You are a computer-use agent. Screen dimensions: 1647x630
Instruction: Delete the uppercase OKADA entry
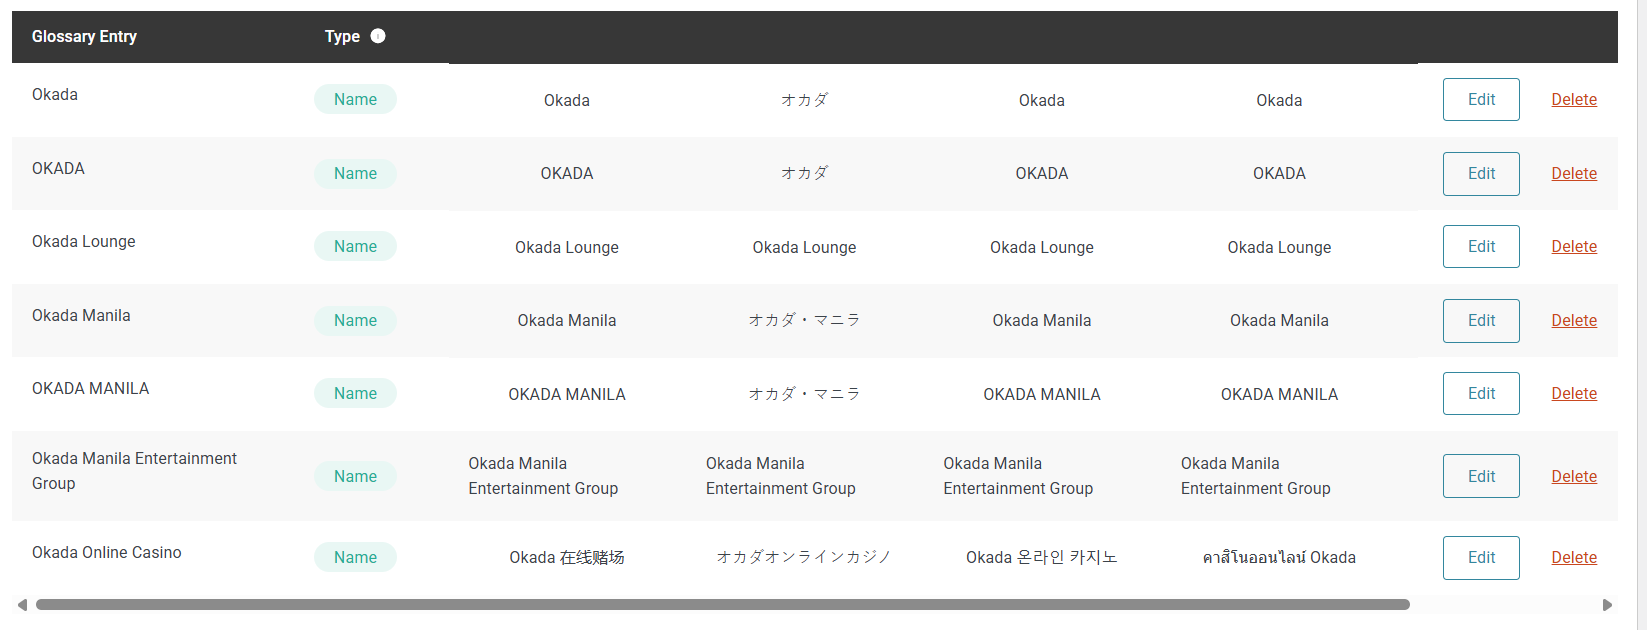1574,174
